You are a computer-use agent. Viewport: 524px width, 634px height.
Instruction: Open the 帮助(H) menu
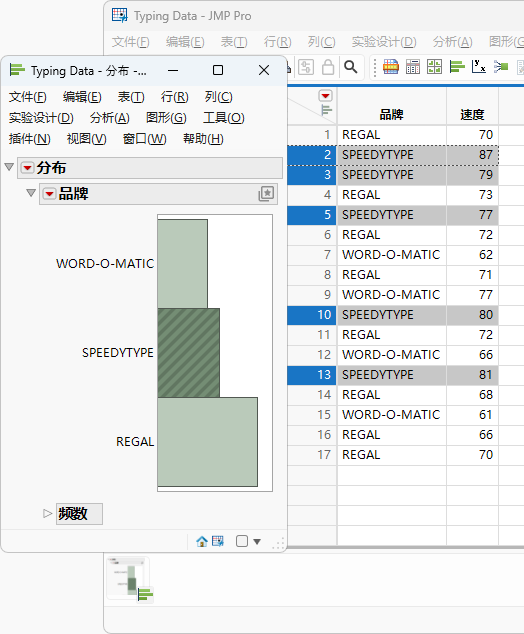(203, 139)
